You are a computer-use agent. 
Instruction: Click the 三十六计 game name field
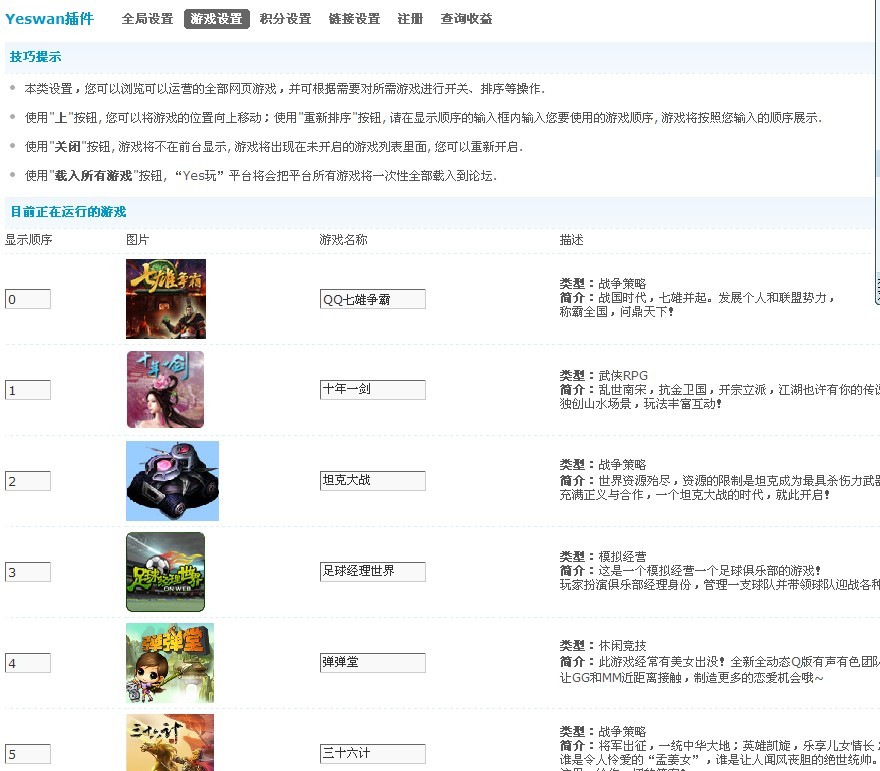click(373, 754)
